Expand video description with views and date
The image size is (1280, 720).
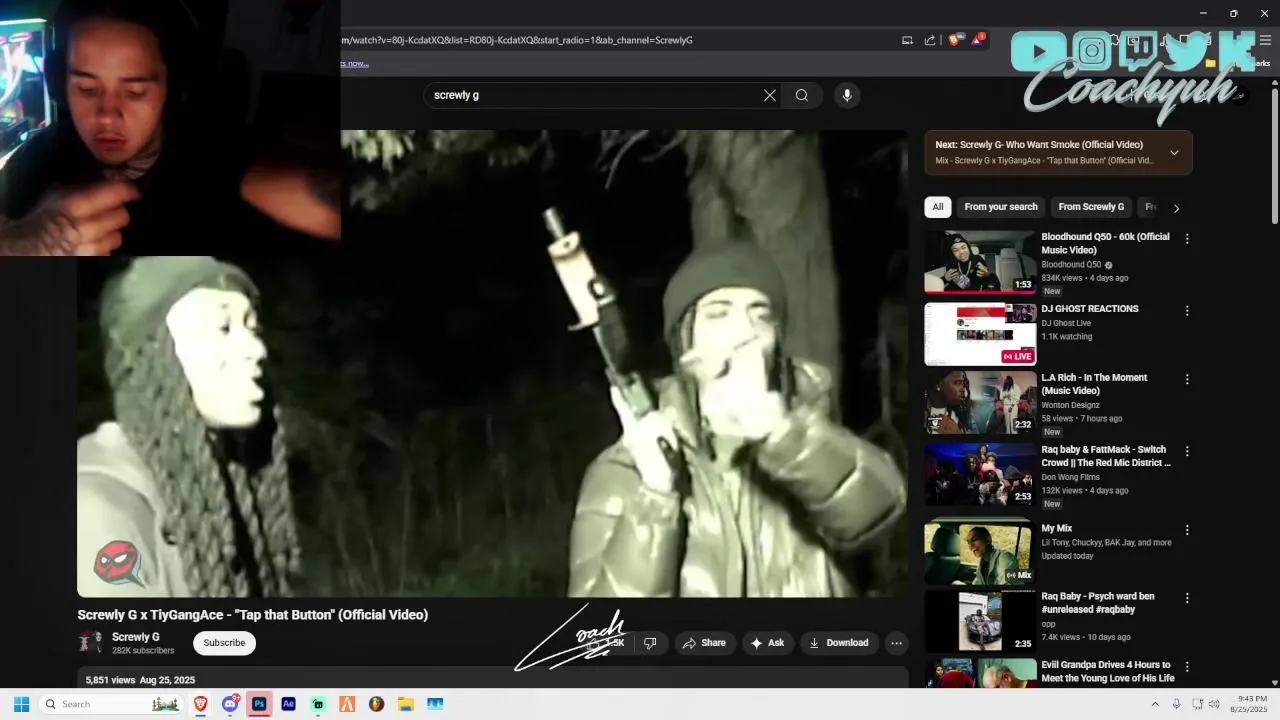(x=493, y=679)
